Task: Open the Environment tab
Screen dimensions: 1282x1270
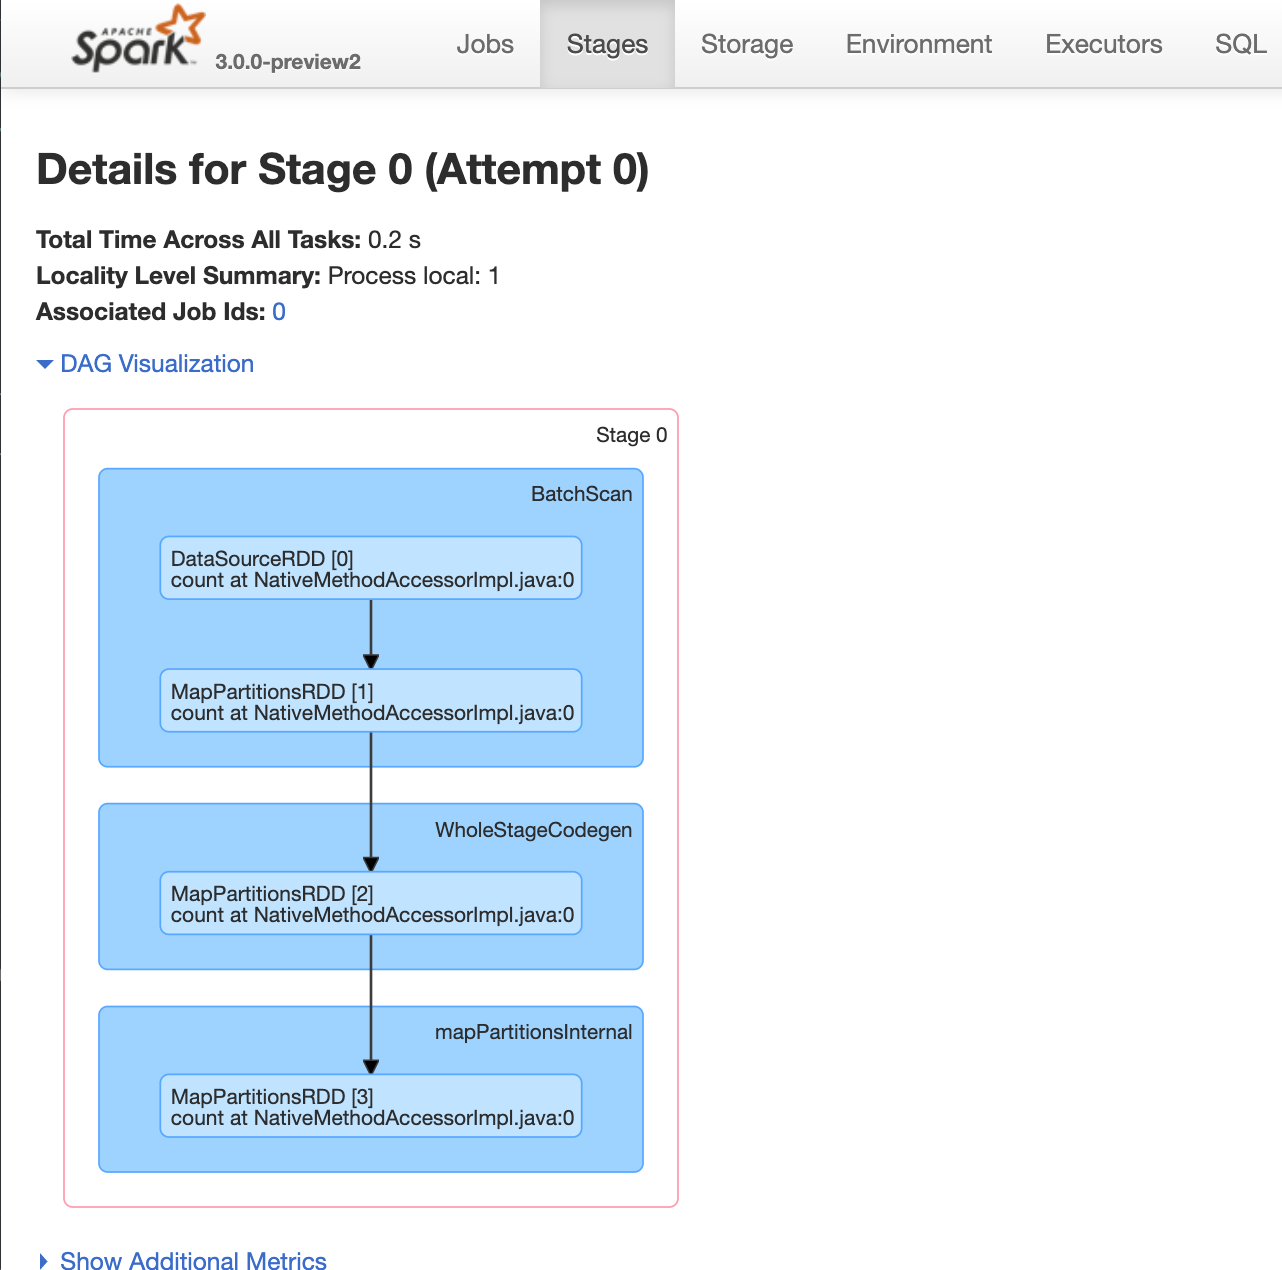Action: [x=919, y=44]
